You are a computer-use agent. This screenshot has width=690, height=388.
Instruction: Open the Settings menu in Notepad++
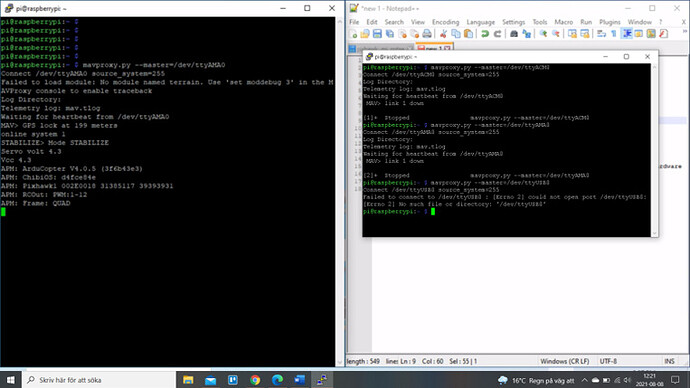514,22
